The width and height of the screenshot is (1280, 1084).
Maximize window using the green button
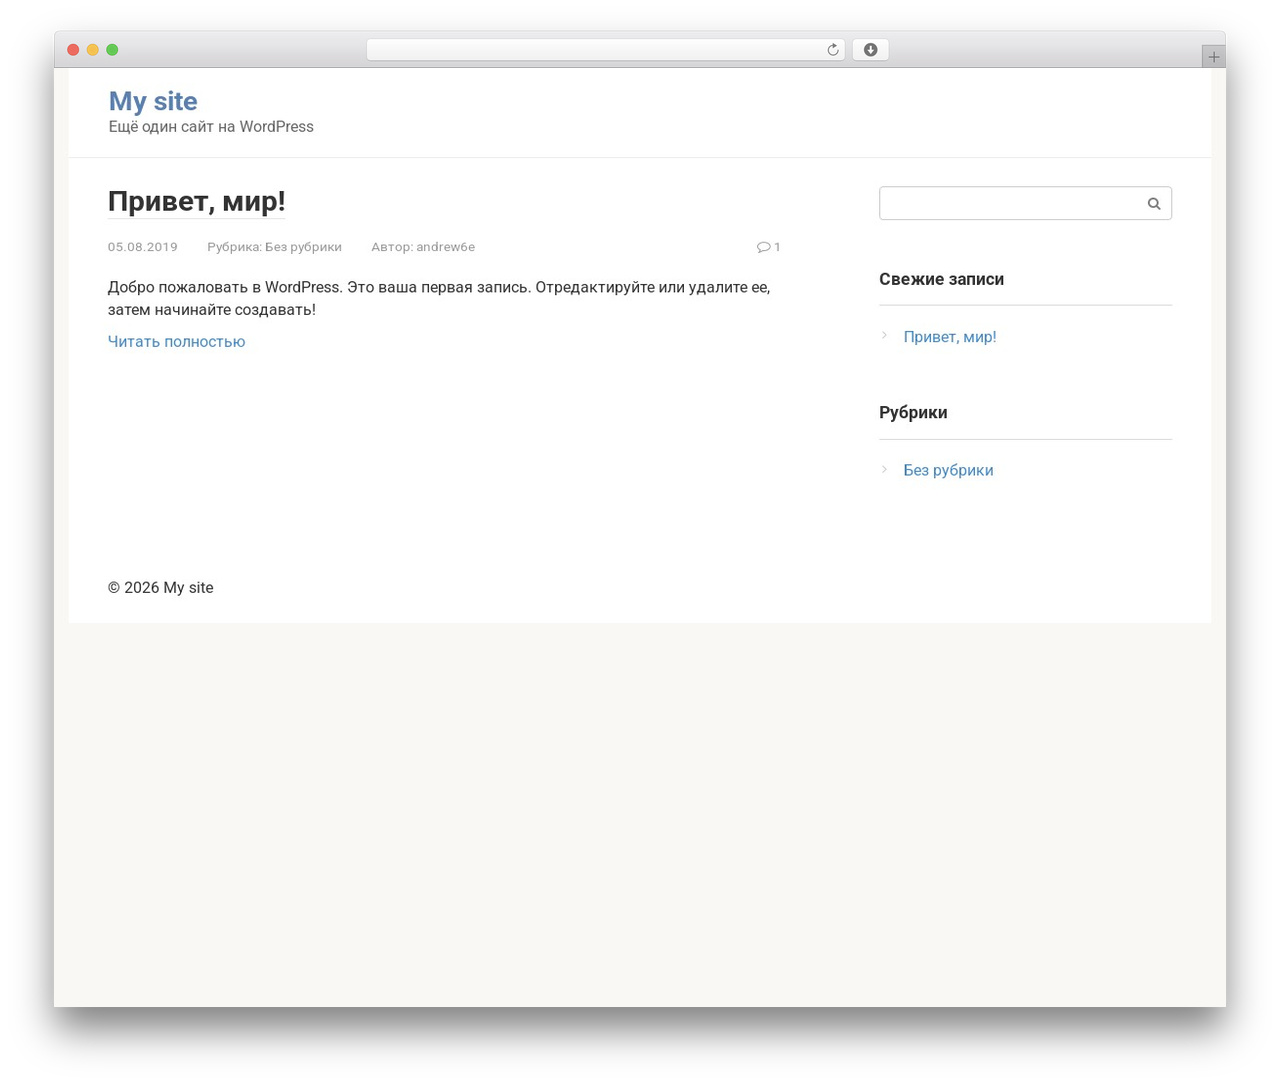click(112, 50)
